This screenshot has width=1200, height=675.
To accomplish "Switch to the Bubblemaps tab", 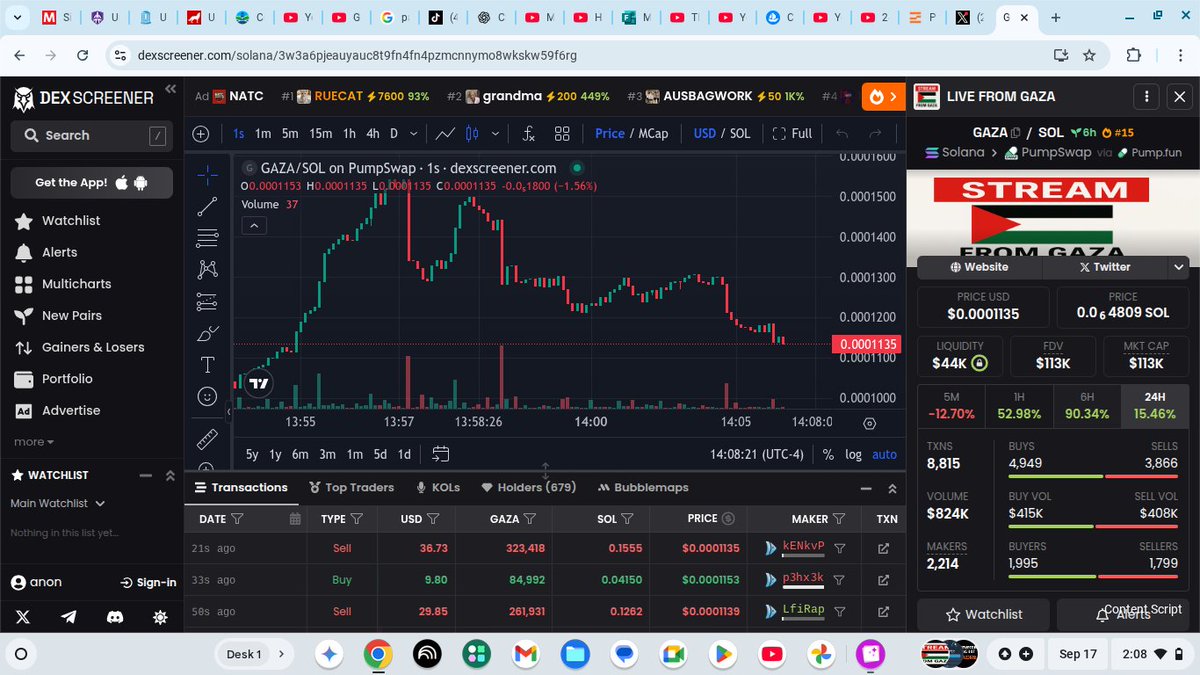I will coord(644,488).
